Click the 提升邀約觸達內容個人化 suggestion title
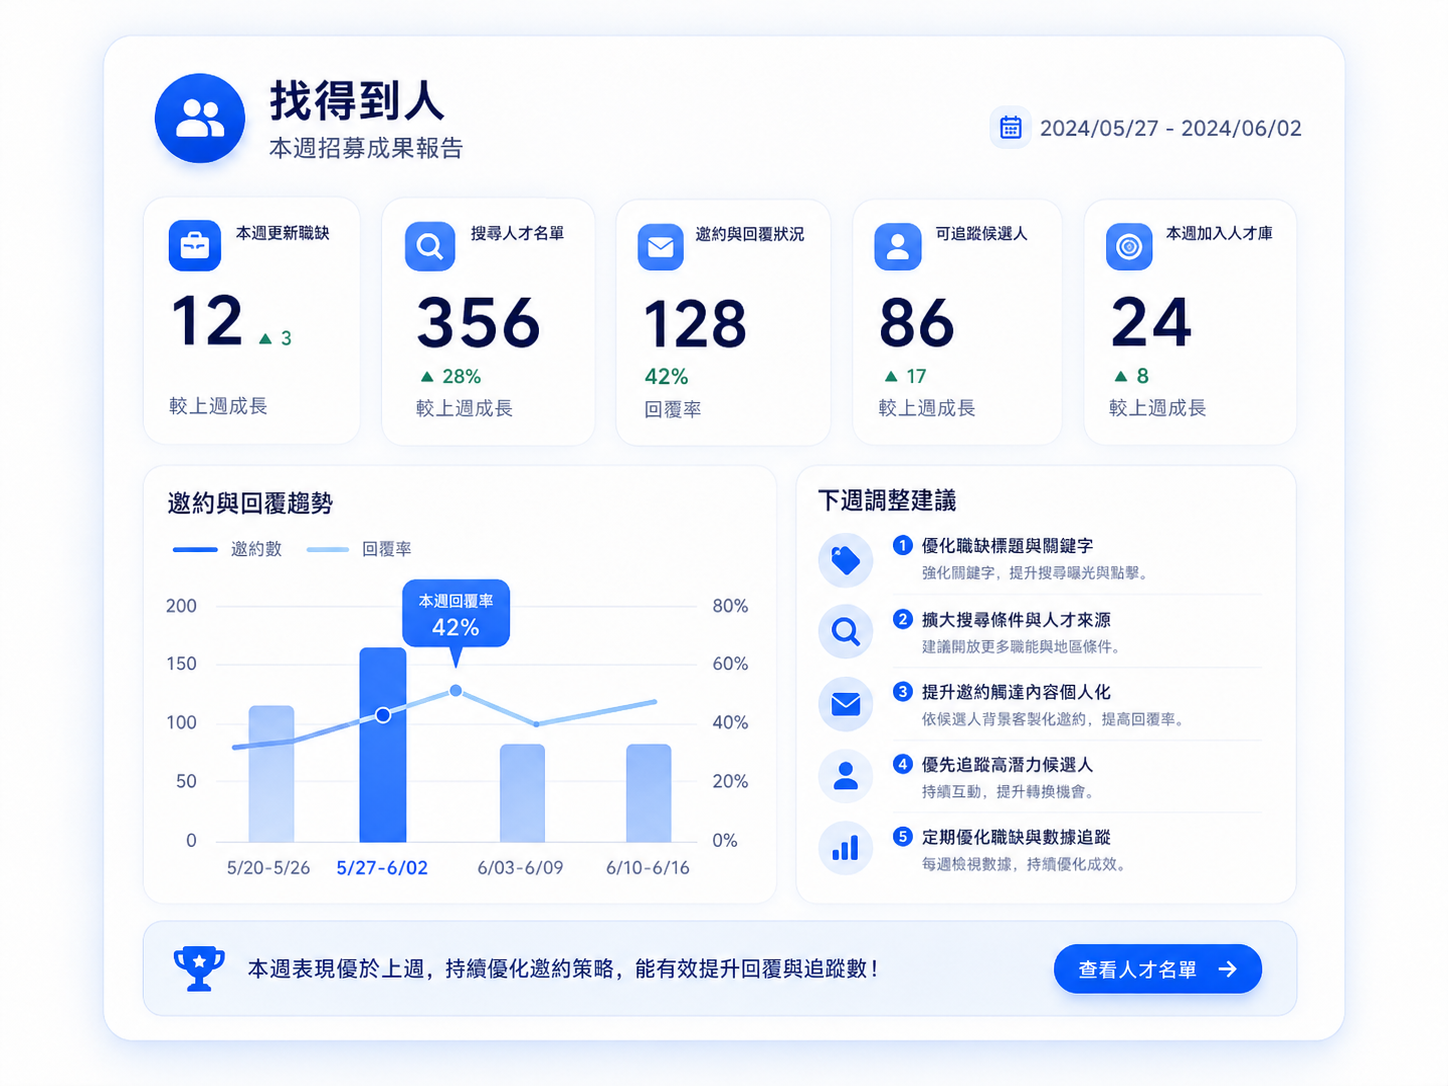Image resolution: width=1448 pixels, height=1086 pixels. coord(1016,692)
